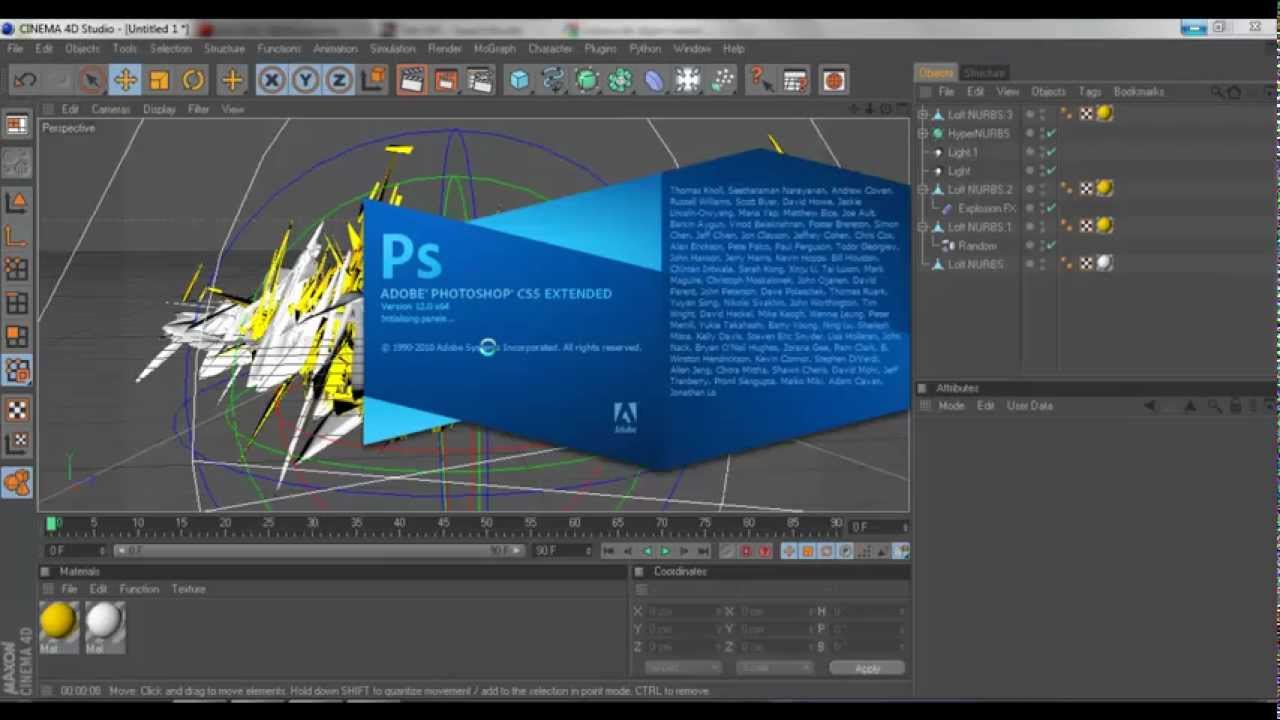This screenshot has height=720, width=1280.
Task: Collapse the Loft NURBS.1 tree node
Action: pyautogui.click(x=923, y=227)
